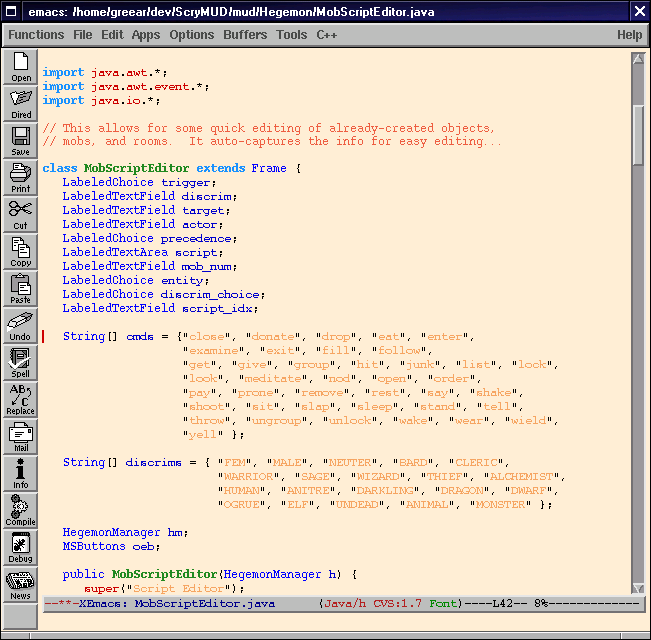Click the Open file toolbar icon
The height and width of the screenshot is (640, 651).
20,66
